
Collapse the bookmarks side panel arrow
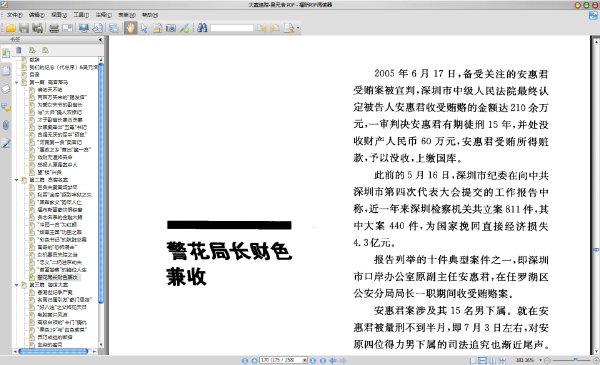(100, 39)
